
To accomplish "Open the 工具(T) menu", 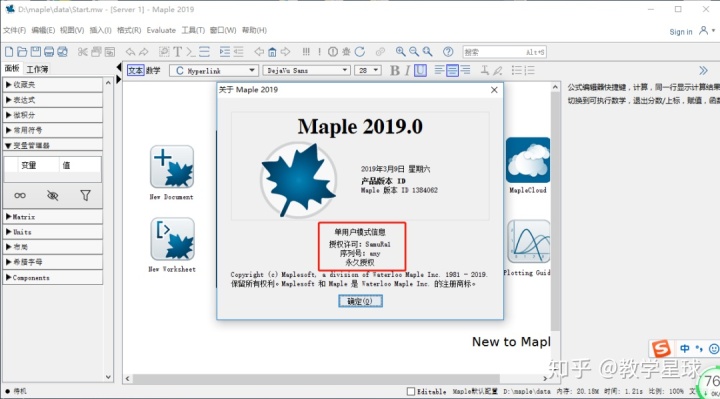I will click(193, 30).
